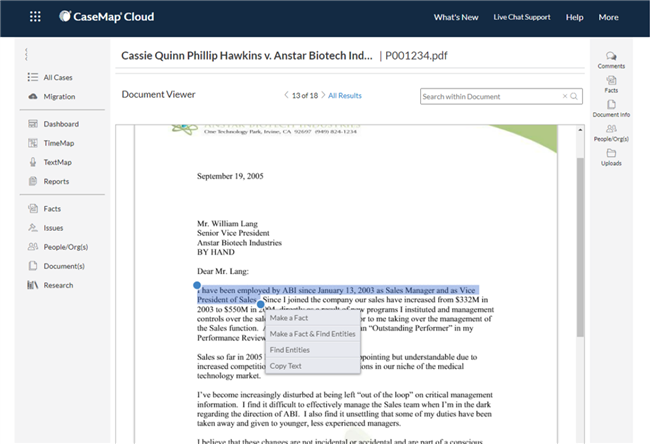650x444 pixels.
Task: Click the search magnifier icon
Action: 574,96
